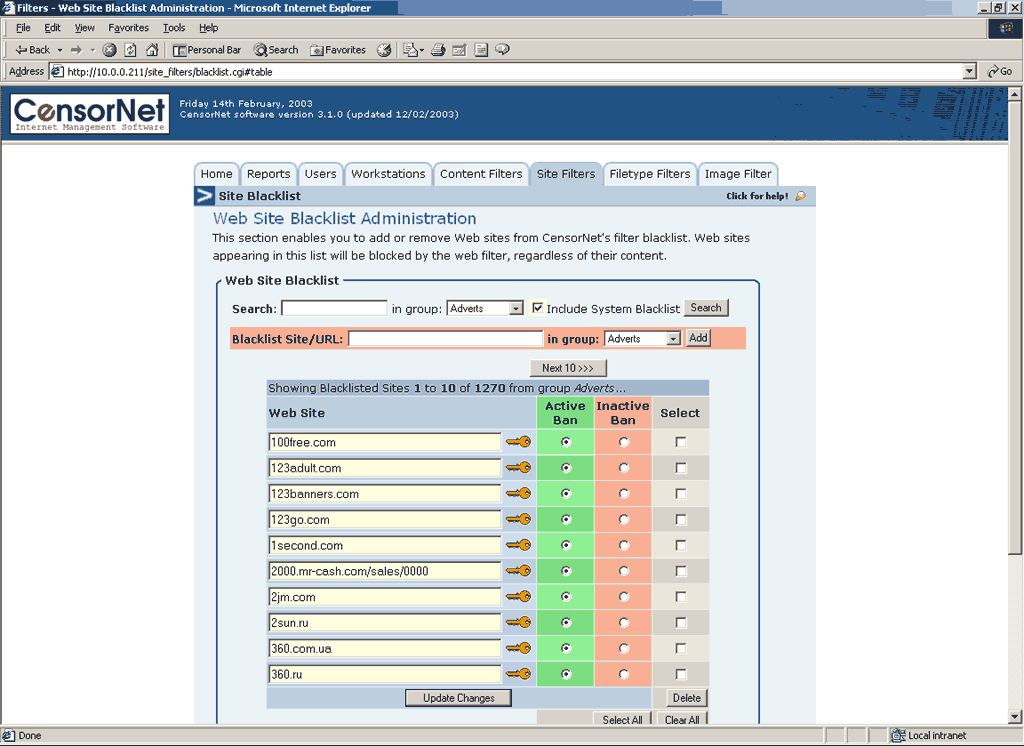The image size is (1024, 747).
Task: Open the Search toolbar button
Action: [x=276, y=50]
